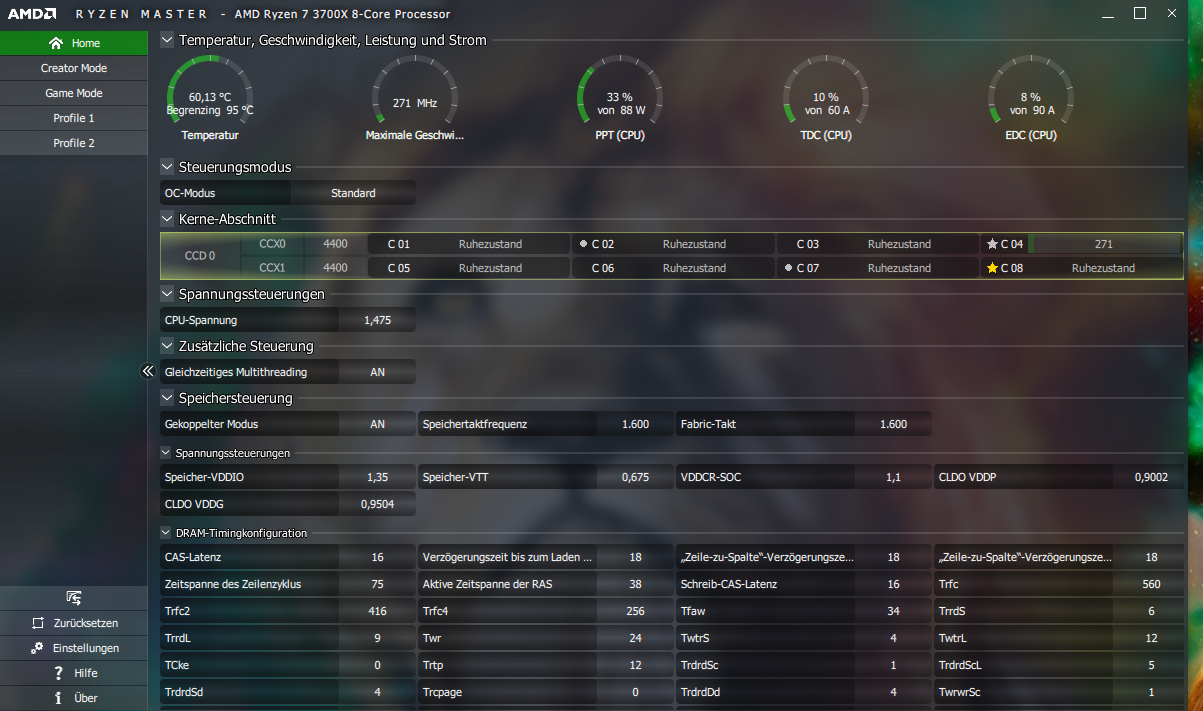Screen dimensions: 1203x711
Task: Click the Trfc2 value 416
Action: pos(377,611)
